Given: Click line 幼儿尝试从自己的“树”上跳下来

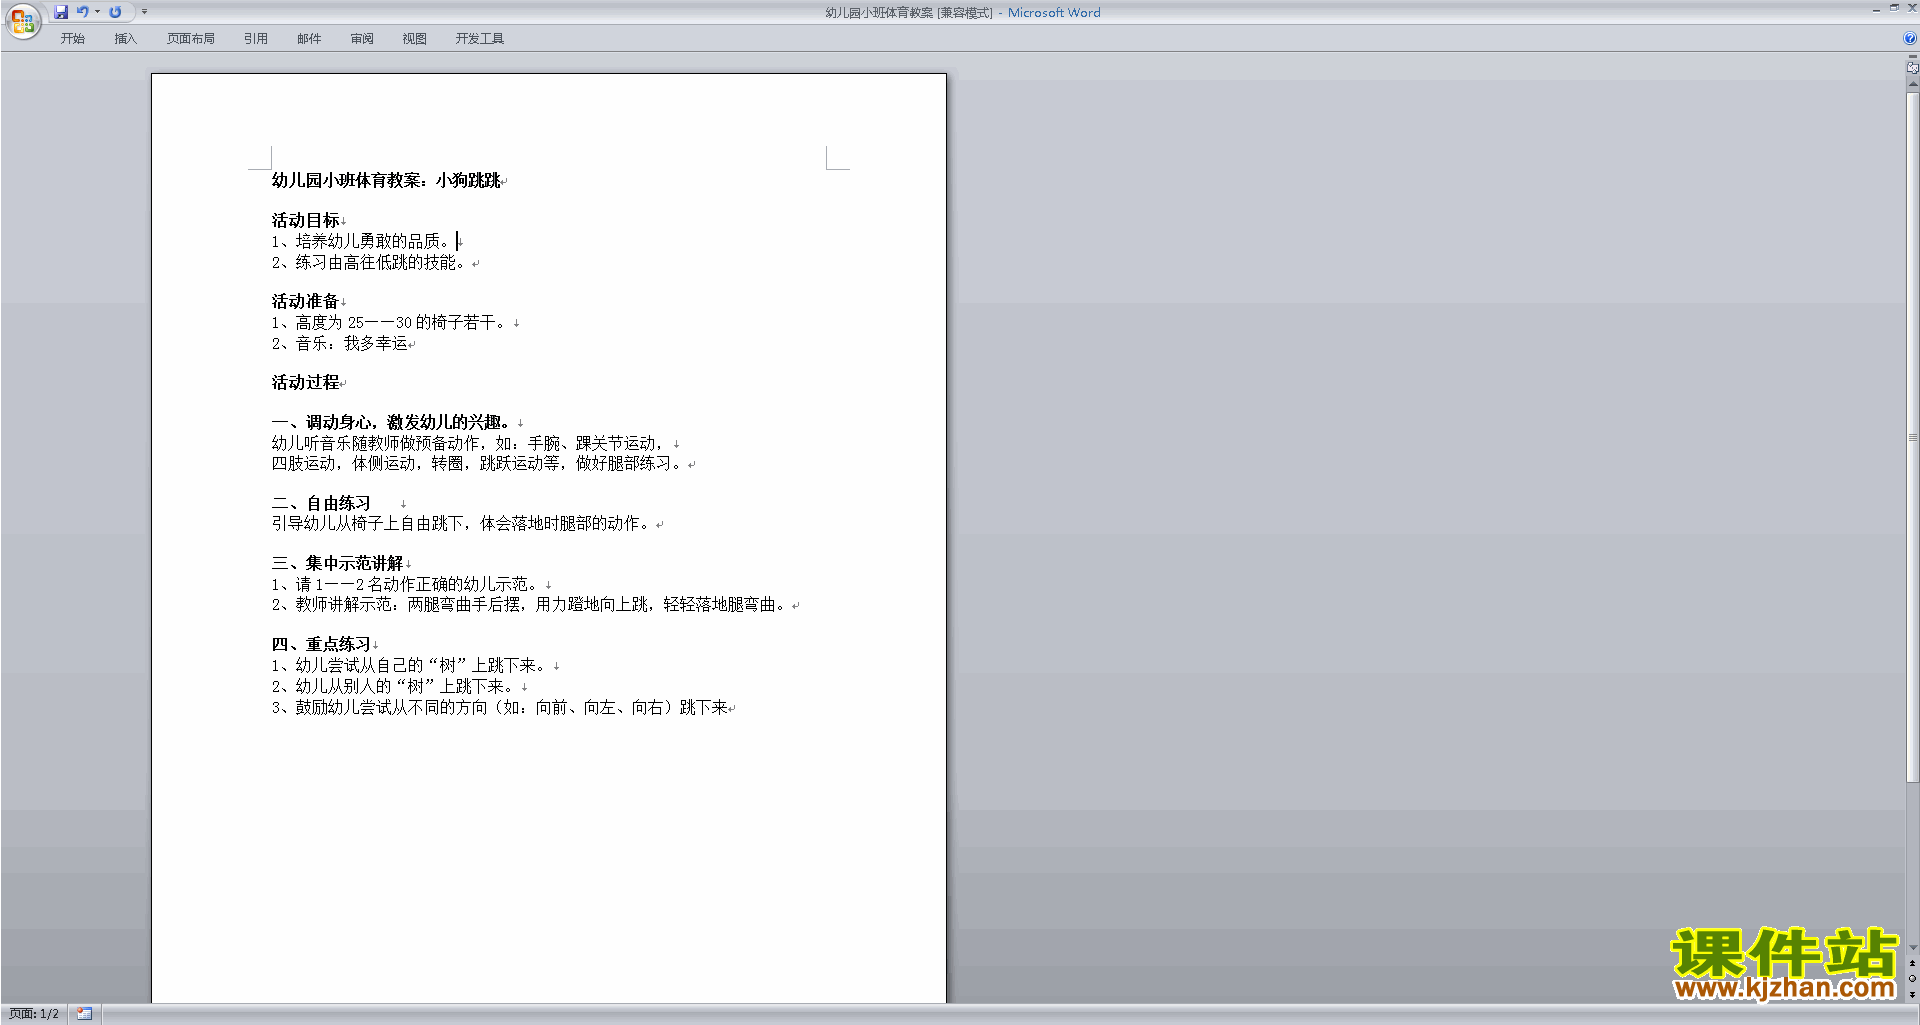Looking at the screenshot, I should coord(409,666).
